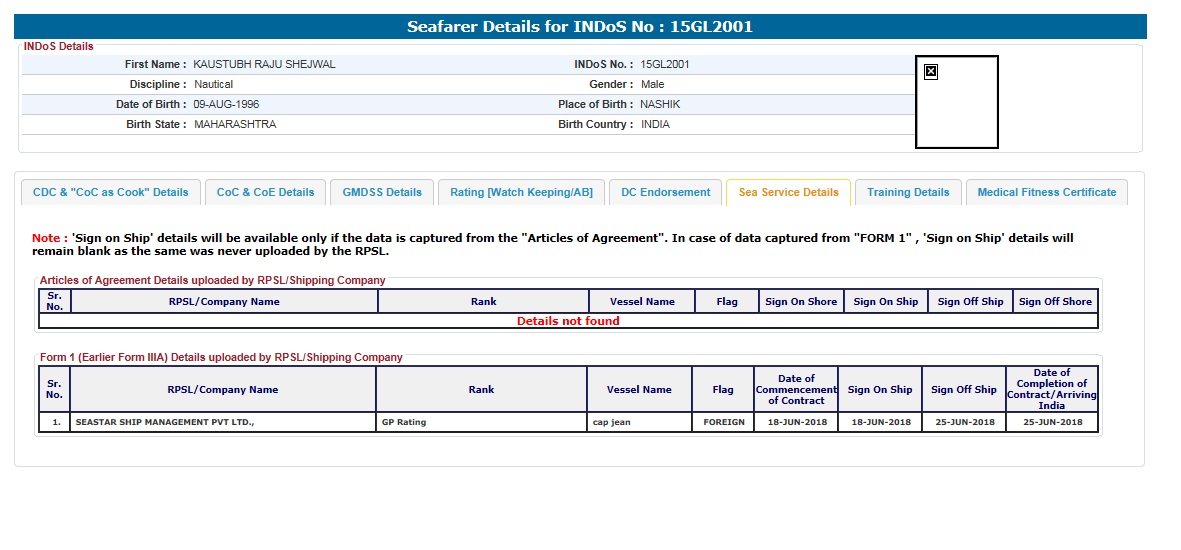Open the CDC & "CoC as Cook" Details tab
This screenshot has width=1181, height=550.
pos(110,192)
